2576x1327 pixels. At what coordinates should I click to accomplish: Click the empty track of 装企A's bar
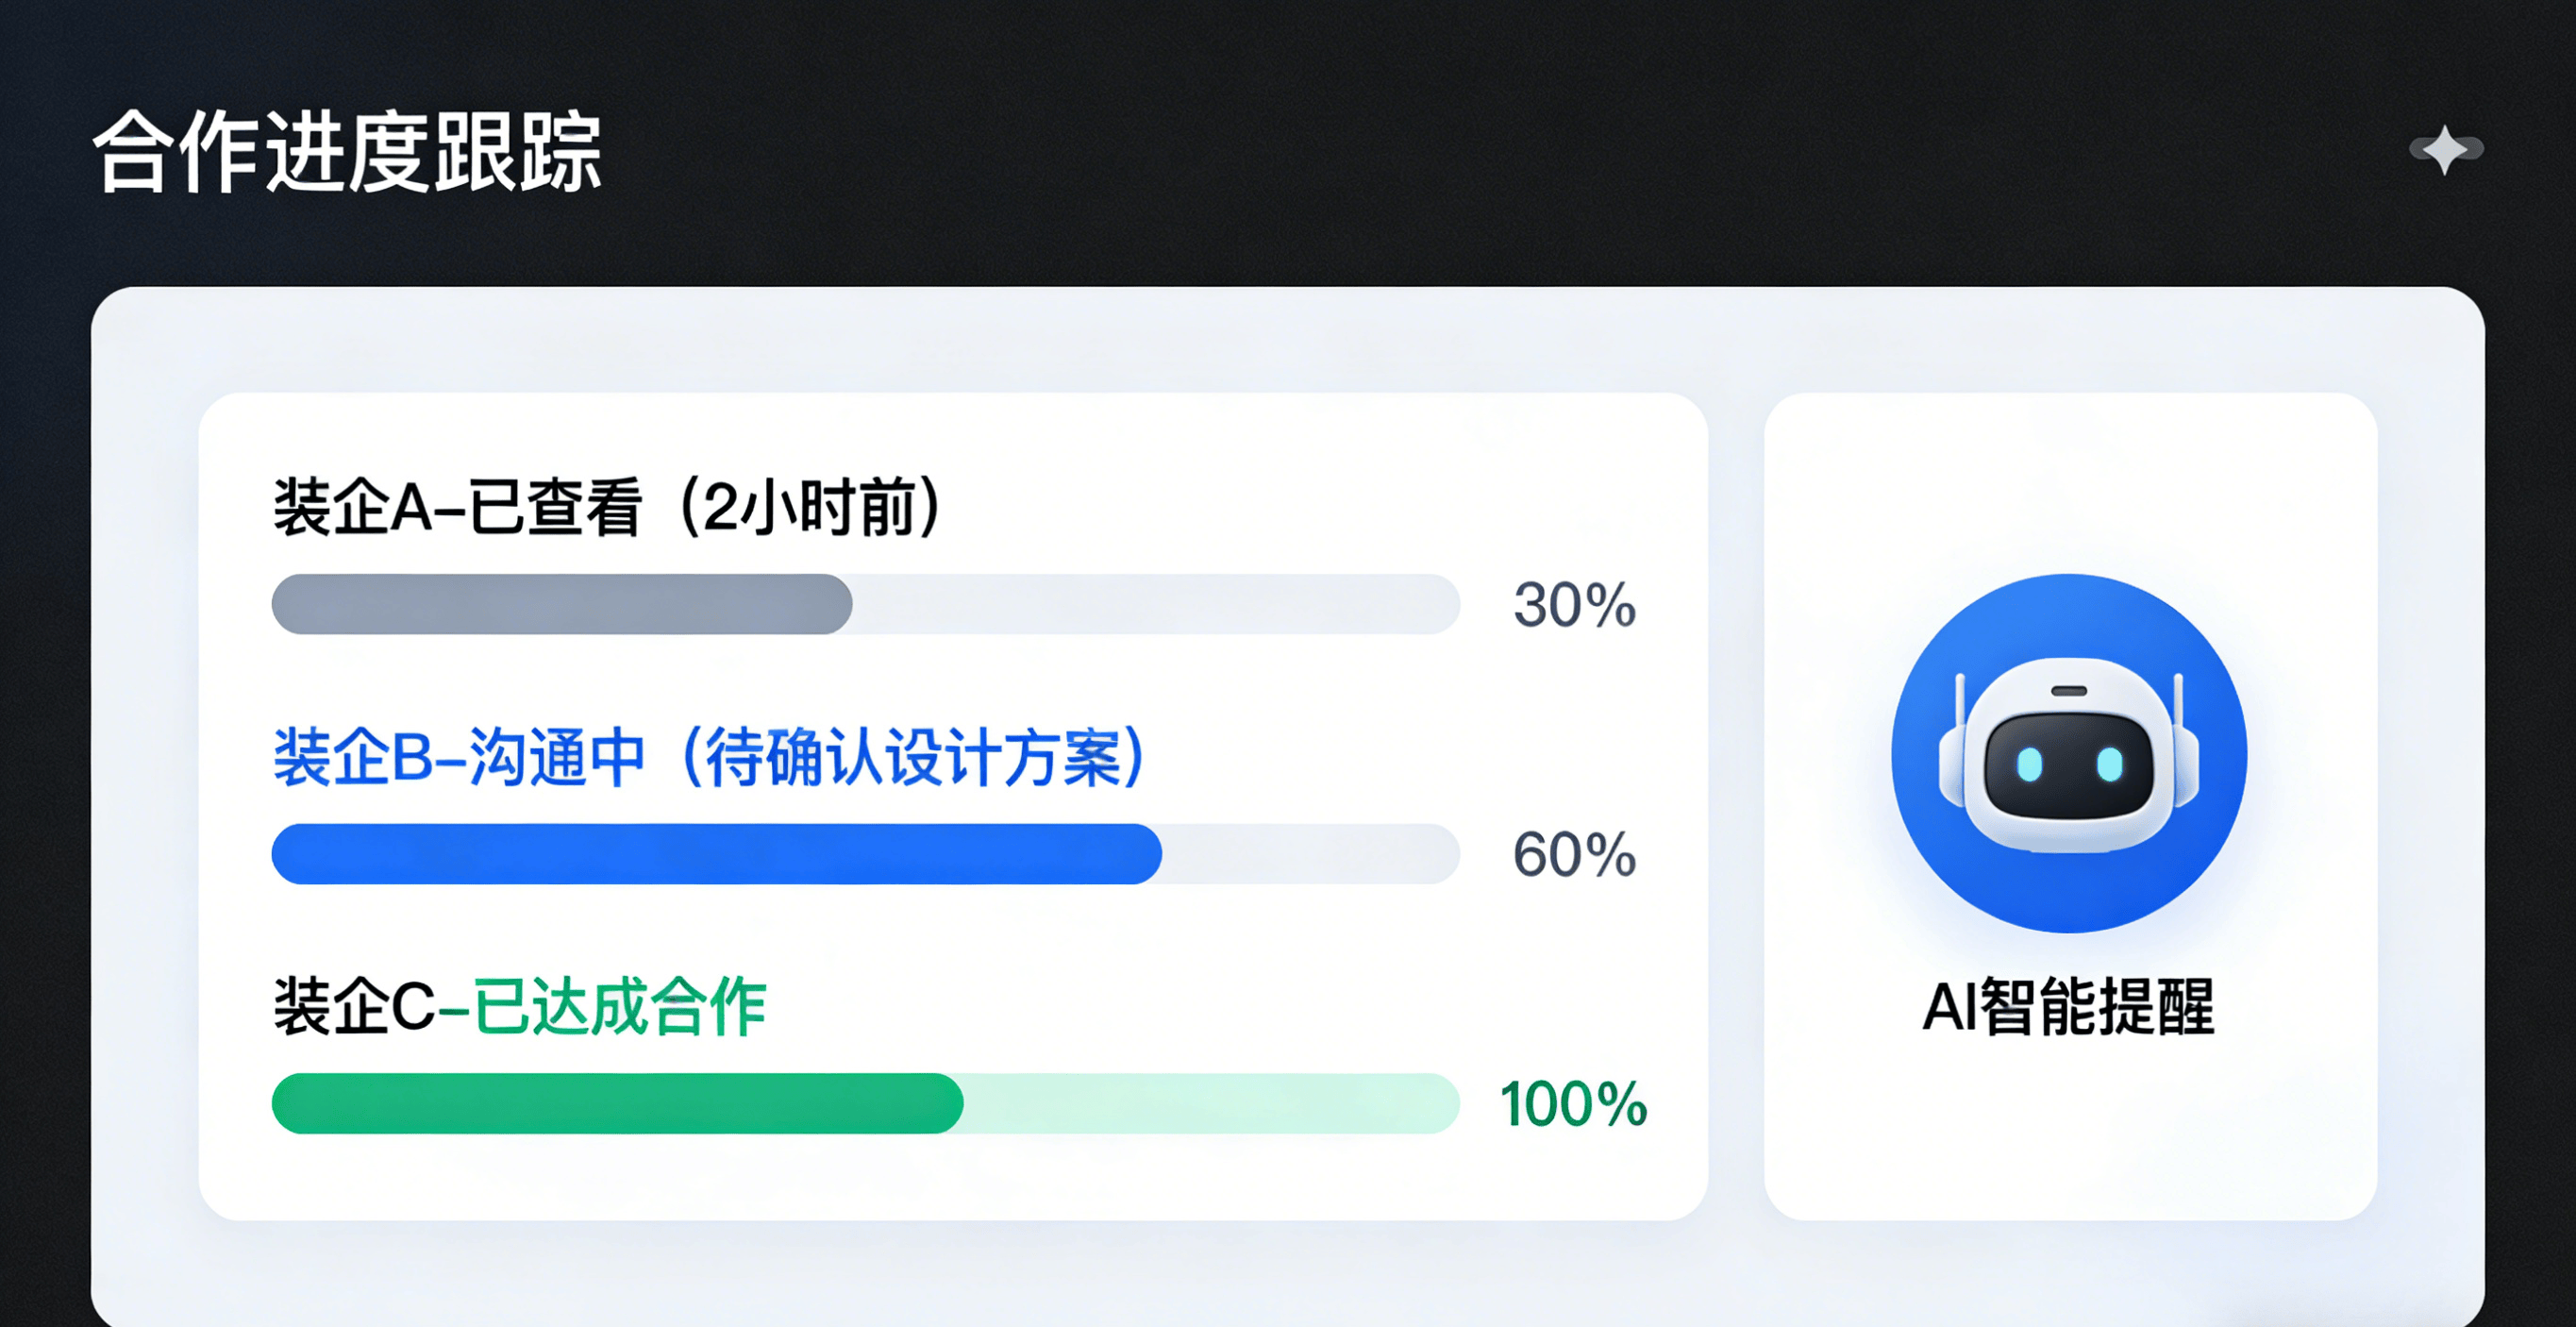(1155, 604)
